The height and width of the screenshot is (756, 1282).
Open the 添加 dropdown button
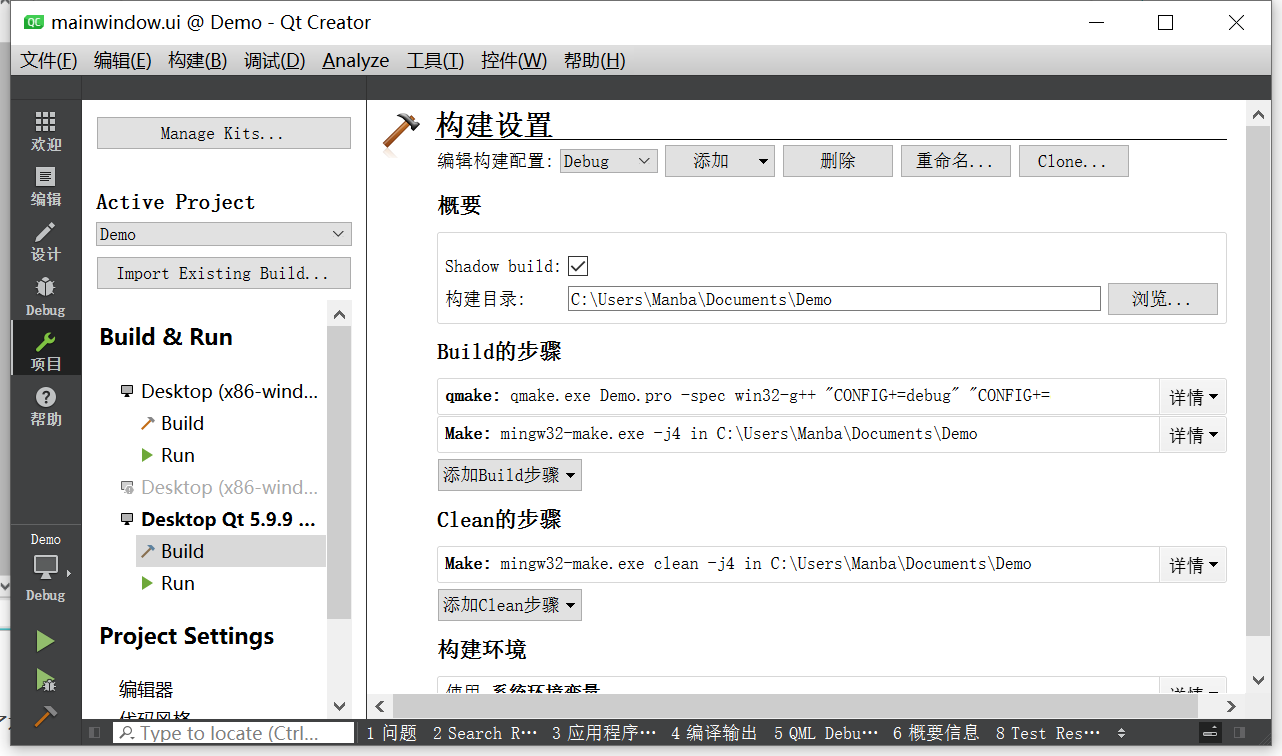[x=720, y=161]
